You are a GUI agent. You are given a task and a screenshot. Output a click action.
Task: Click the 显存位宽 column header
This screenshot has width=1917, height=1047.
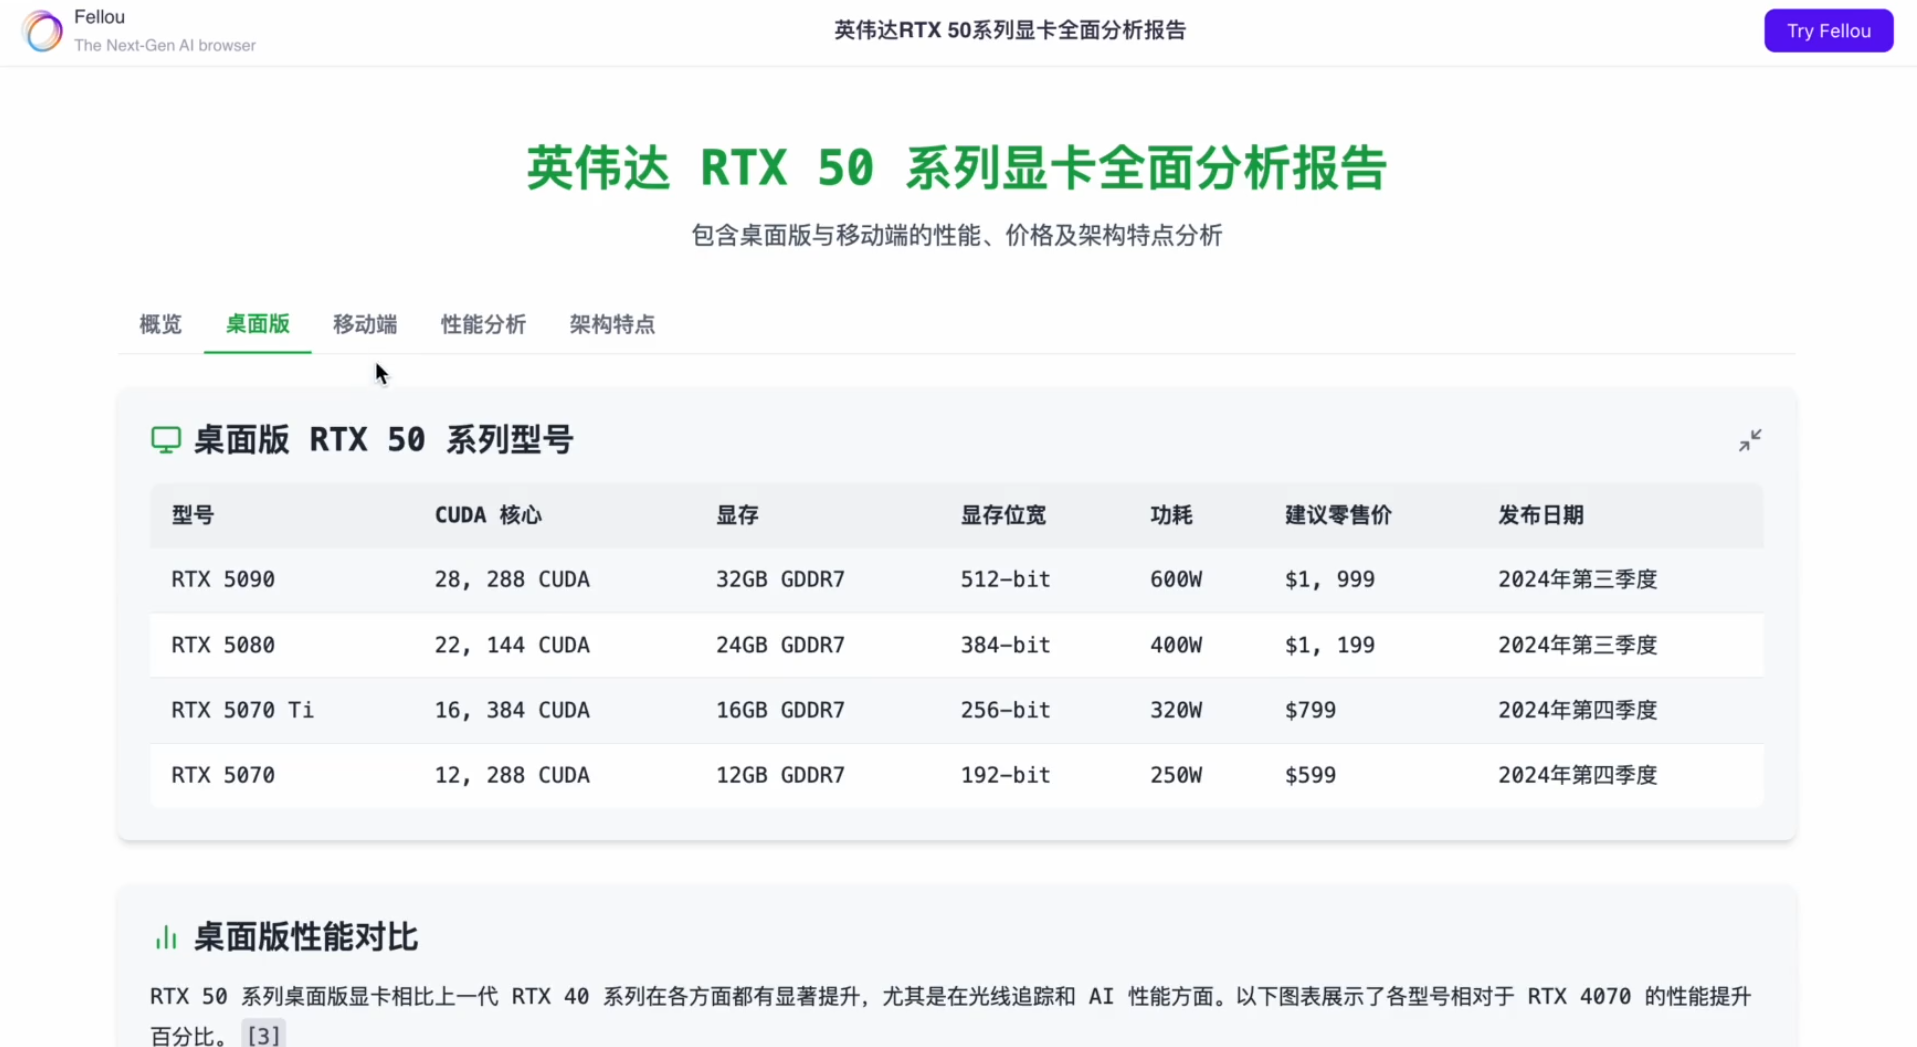[1003, 515]
